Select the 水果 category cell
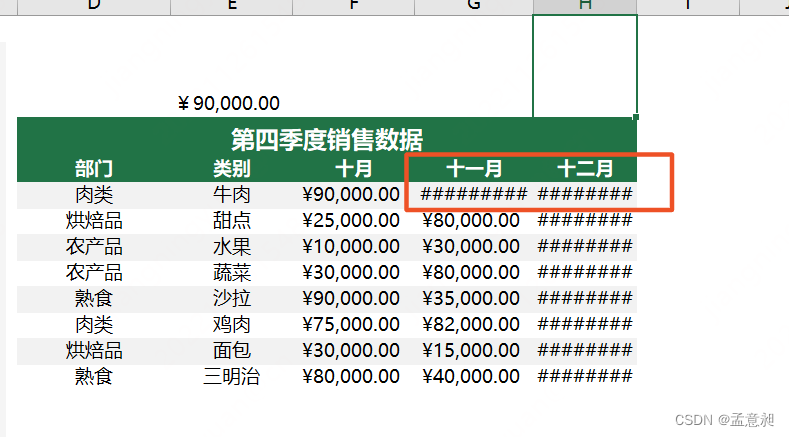 [x=231, y=247]
